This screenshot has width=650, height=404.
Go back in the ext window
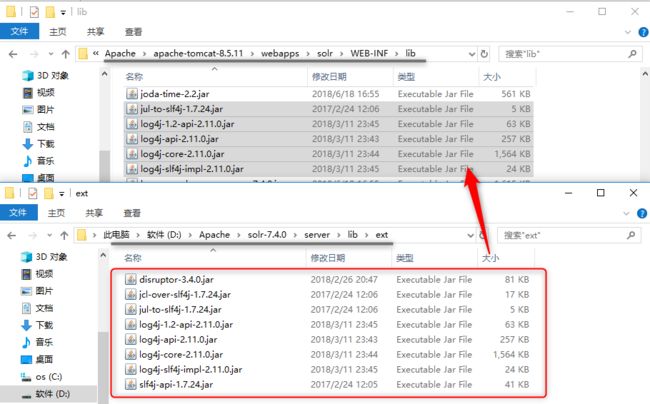tap(12, 235)
